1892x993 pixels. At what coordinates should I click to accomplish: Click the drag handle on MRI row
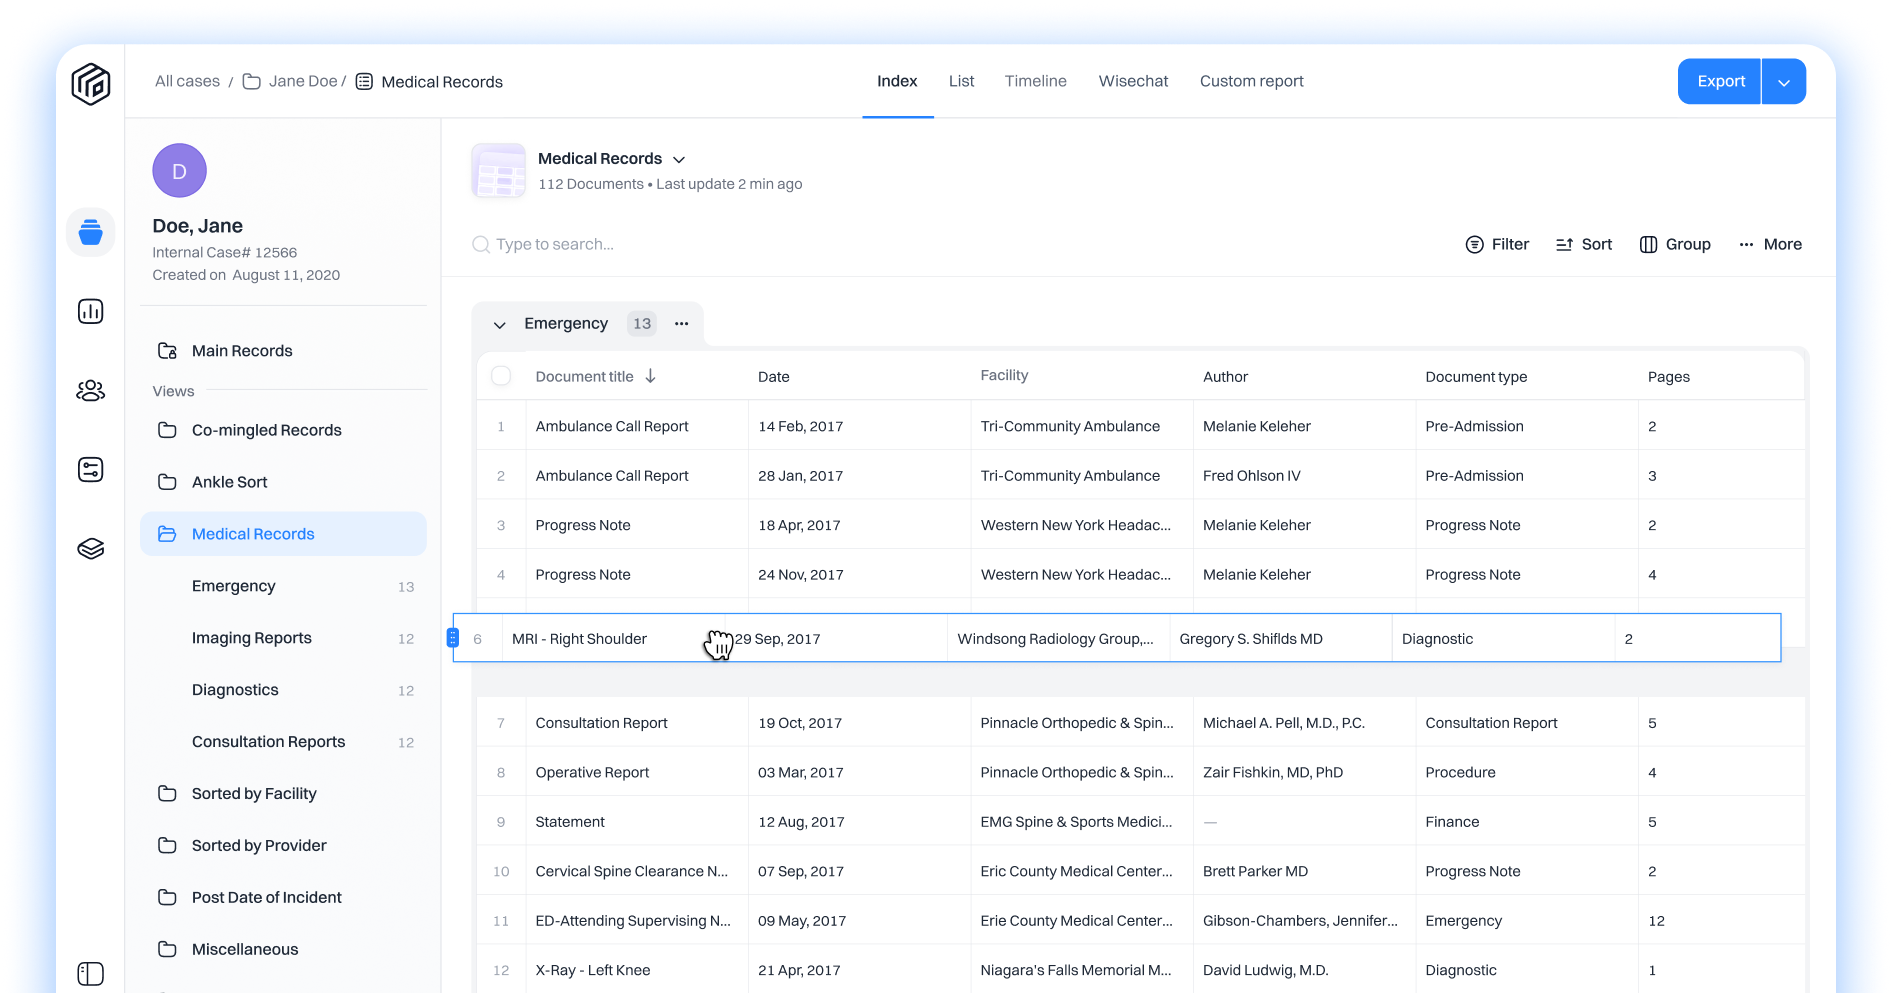(453, 638)
